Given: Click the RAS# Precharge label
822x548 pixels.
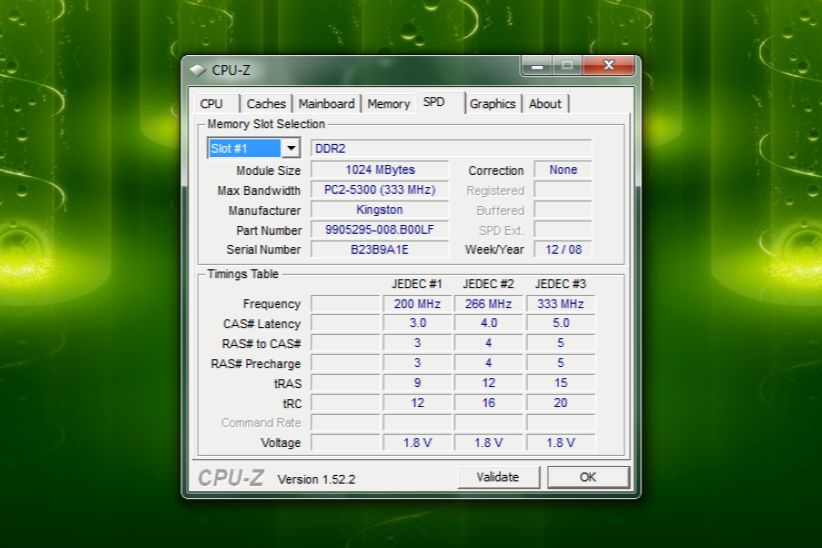Looking at the screenshot, I should click(256, 364).
